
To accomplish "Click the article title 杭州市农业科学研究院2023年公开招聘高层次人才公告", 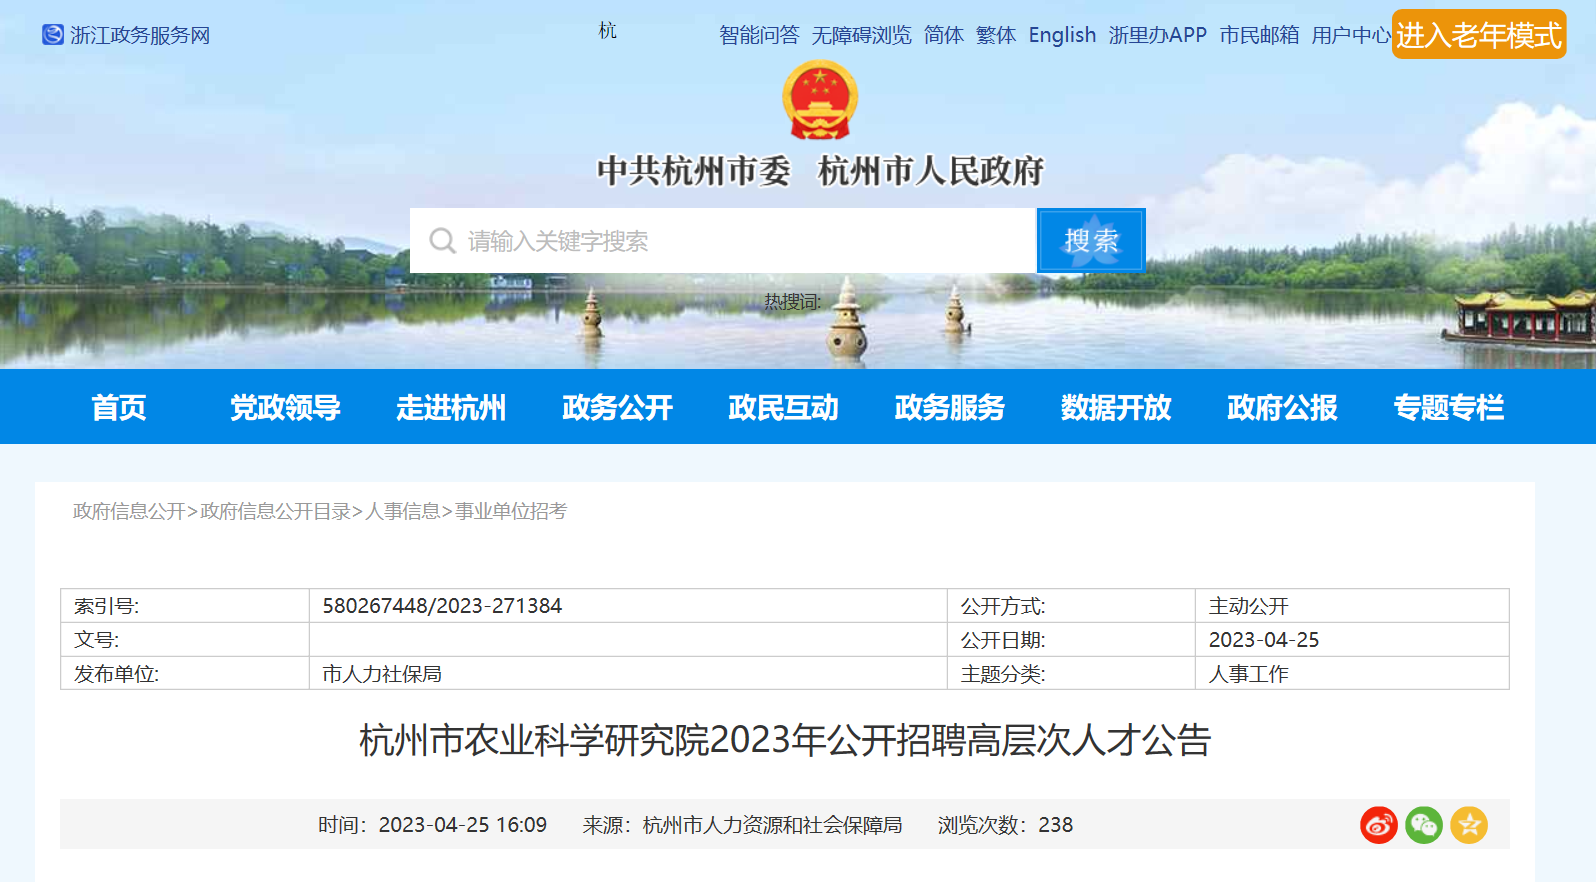I will click(785, 741).
